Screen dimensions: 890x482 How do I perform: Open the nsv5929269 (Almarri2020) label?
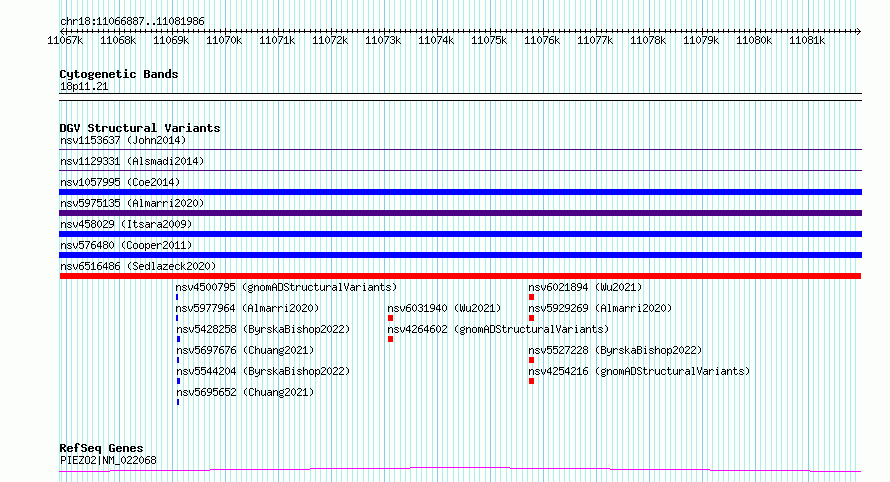tap(600, 308)
